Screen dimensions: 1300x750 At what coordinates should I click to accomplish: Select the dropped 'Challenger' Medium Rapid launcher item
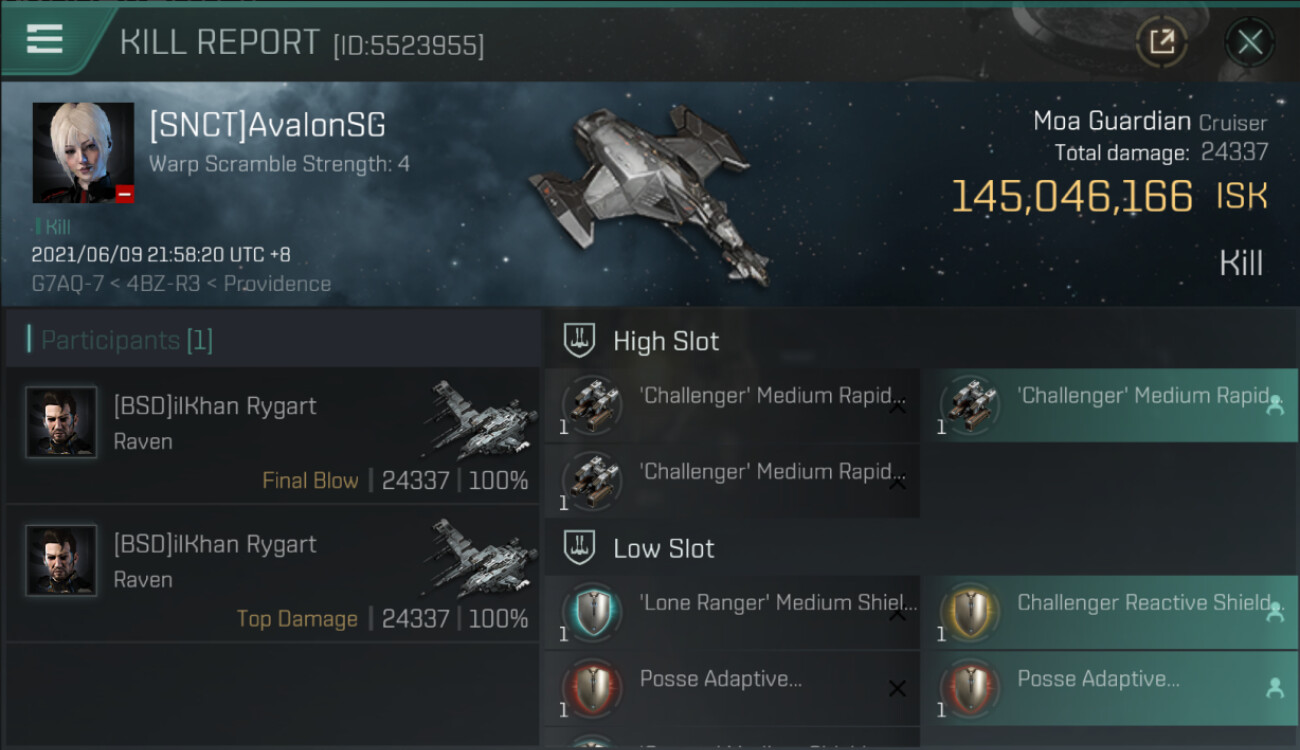1110,405
